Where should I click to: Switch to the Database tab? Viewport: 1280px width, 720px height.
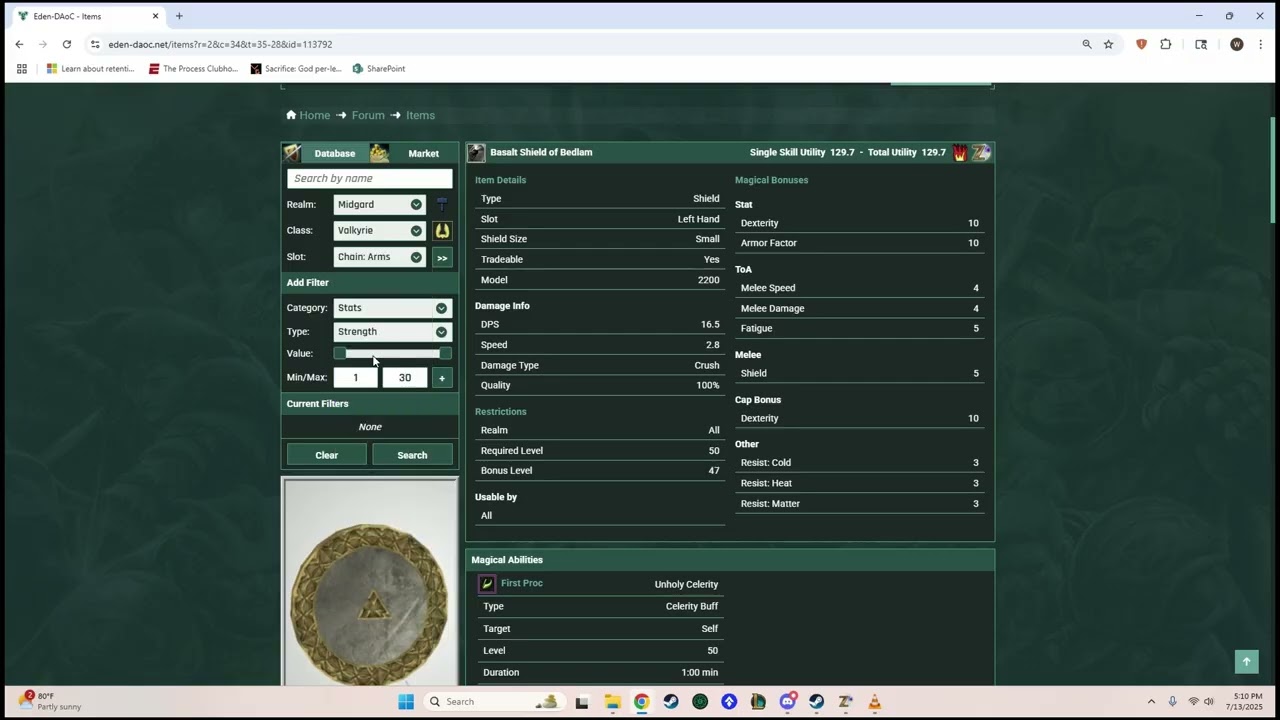coord(335,154)
